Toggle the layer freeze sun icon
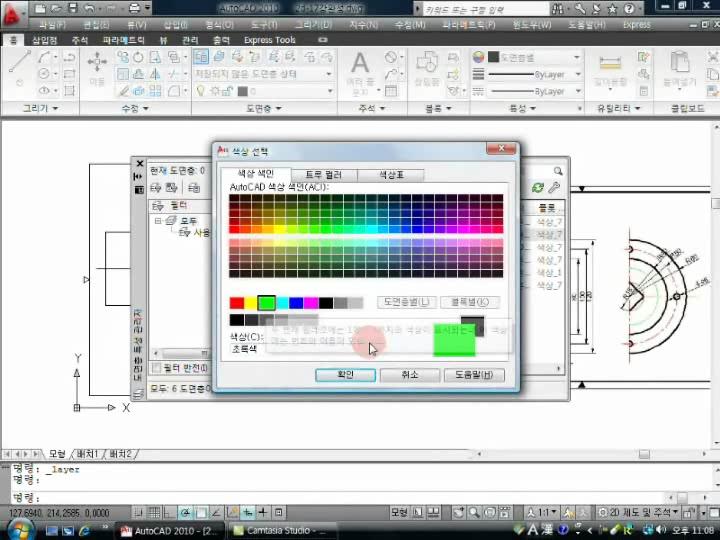The height and width of the screenshot is (540, 720). point(214,91)
